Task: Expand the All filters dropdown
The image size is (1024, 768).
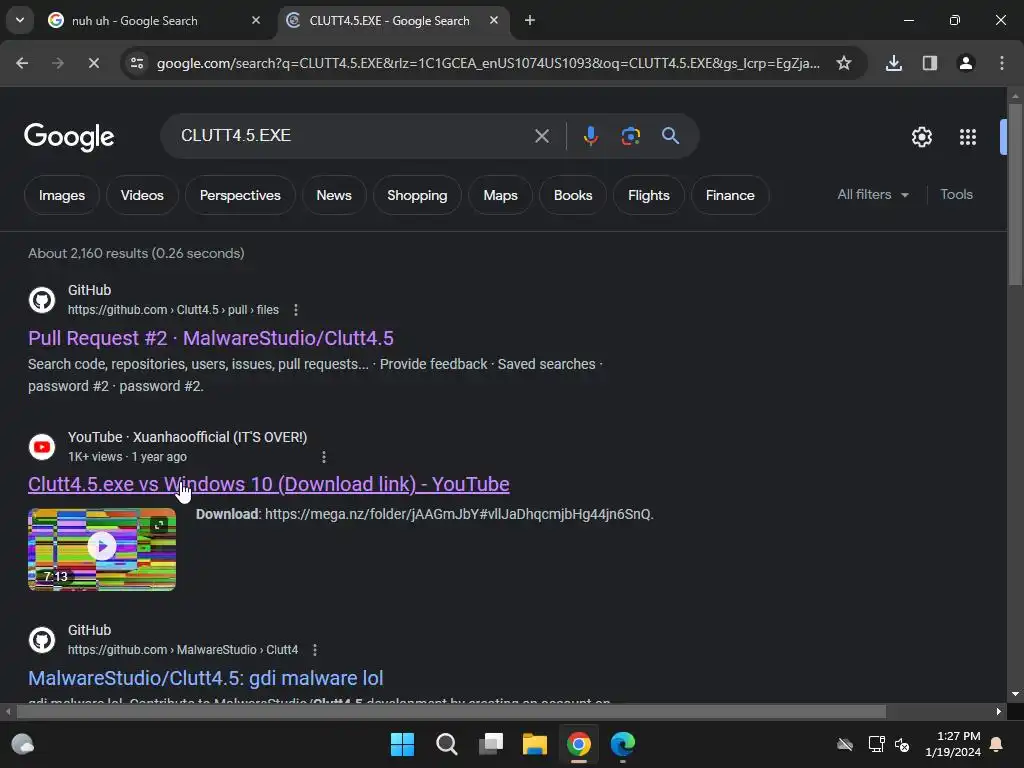Action: (872, 195)
